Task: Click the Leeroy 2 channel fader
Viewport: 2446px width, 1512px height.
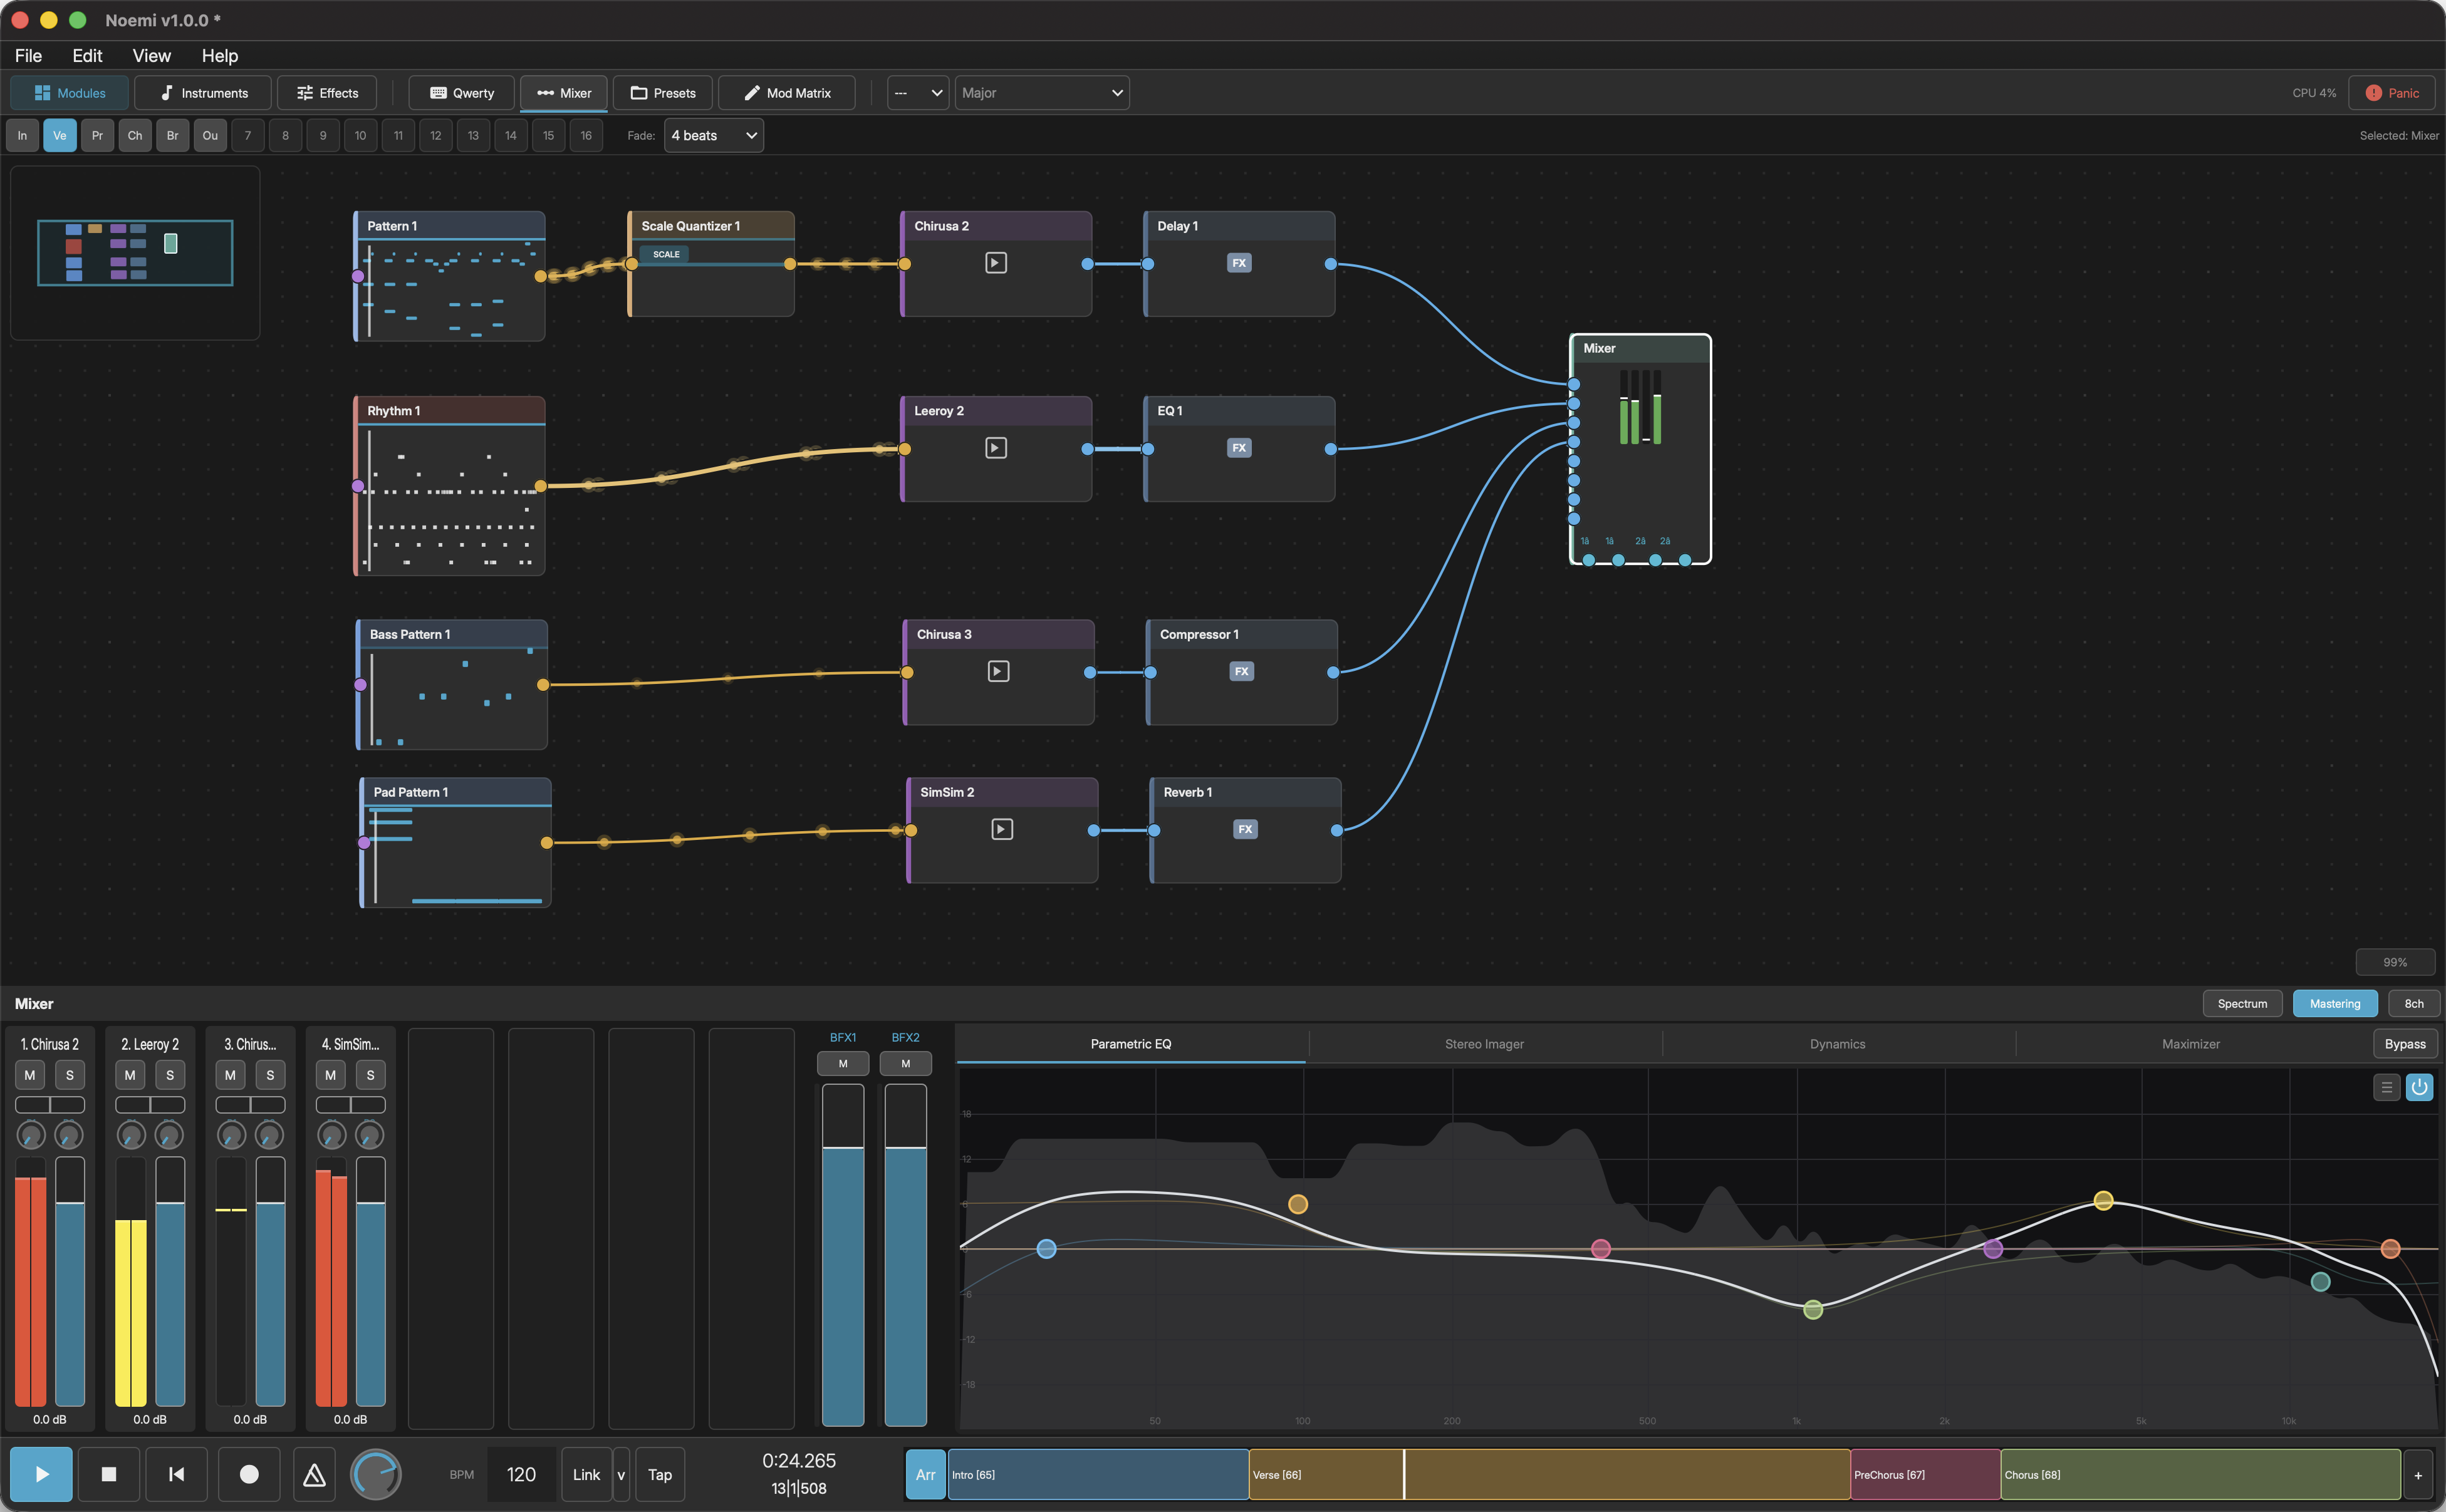Action: [170, 1281]
